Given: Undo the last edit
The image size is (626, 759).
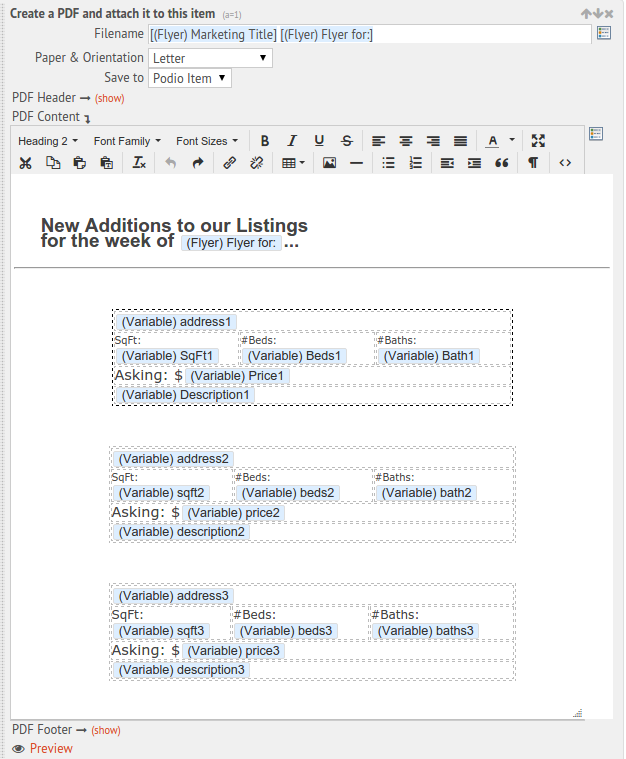Looking at the screenshot, I should coord(170,163).
